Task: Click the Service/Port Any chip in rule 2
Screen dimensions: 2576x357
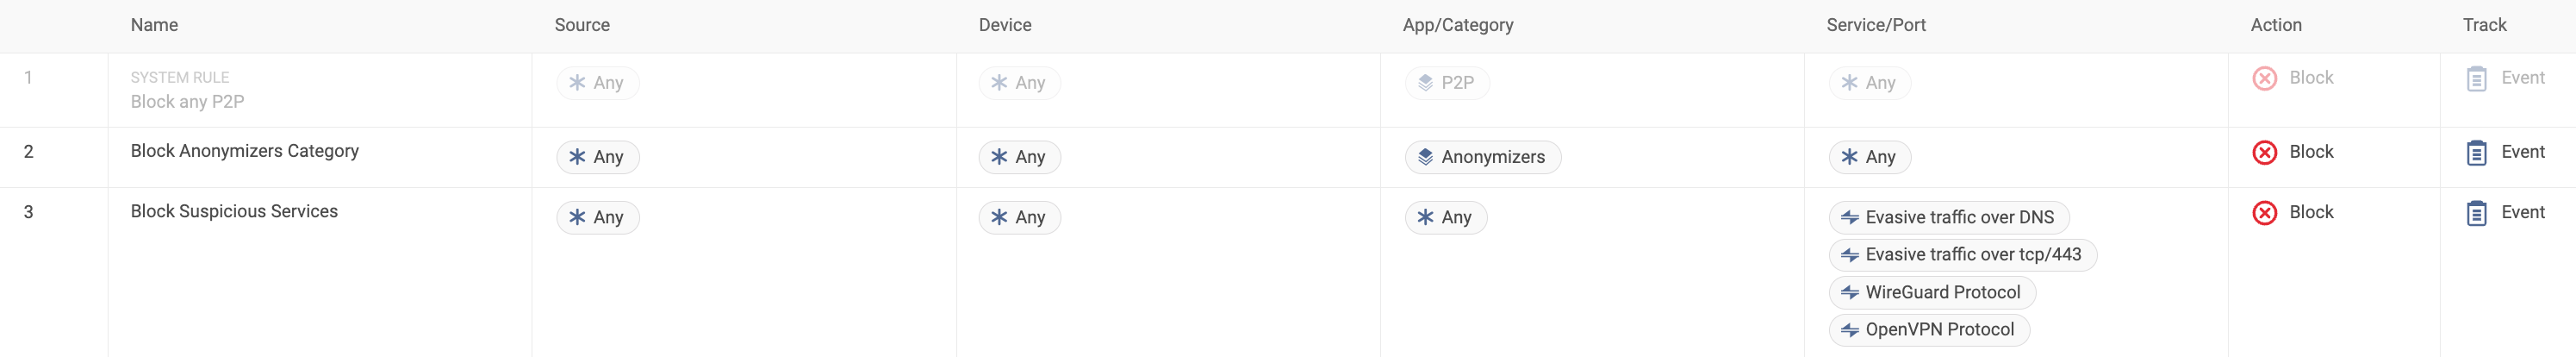Action: (1870, 157)
